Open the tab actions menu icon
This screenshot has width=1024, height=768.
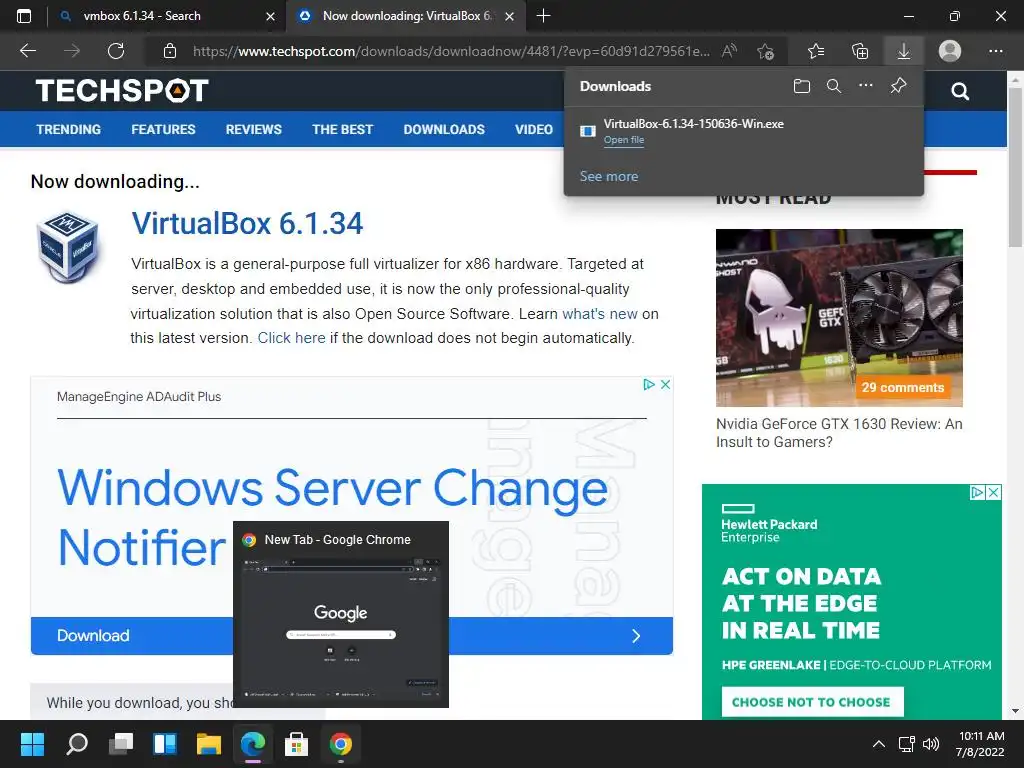[x=24, y=16]
